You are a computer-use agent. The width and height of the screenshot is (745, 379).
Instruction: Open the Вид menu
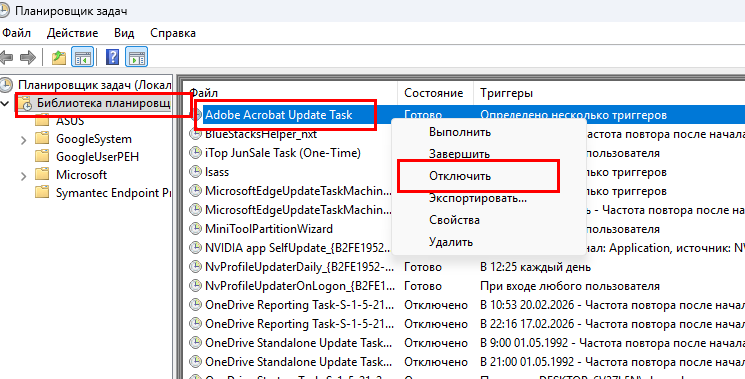(124, 33)
